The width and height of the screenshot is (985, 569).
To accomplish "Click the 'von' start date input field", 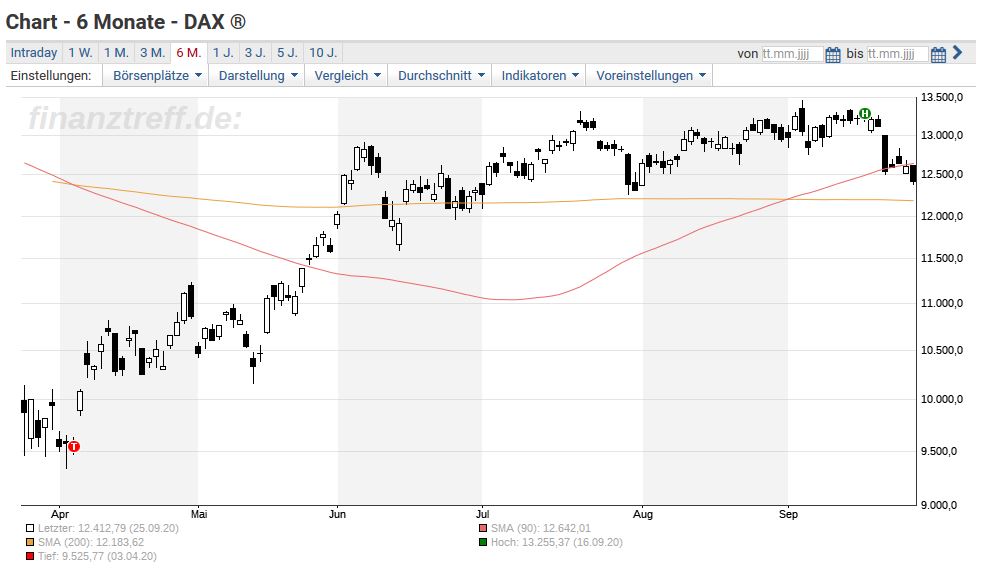I will pyautogui.click(x=792, y=54).
